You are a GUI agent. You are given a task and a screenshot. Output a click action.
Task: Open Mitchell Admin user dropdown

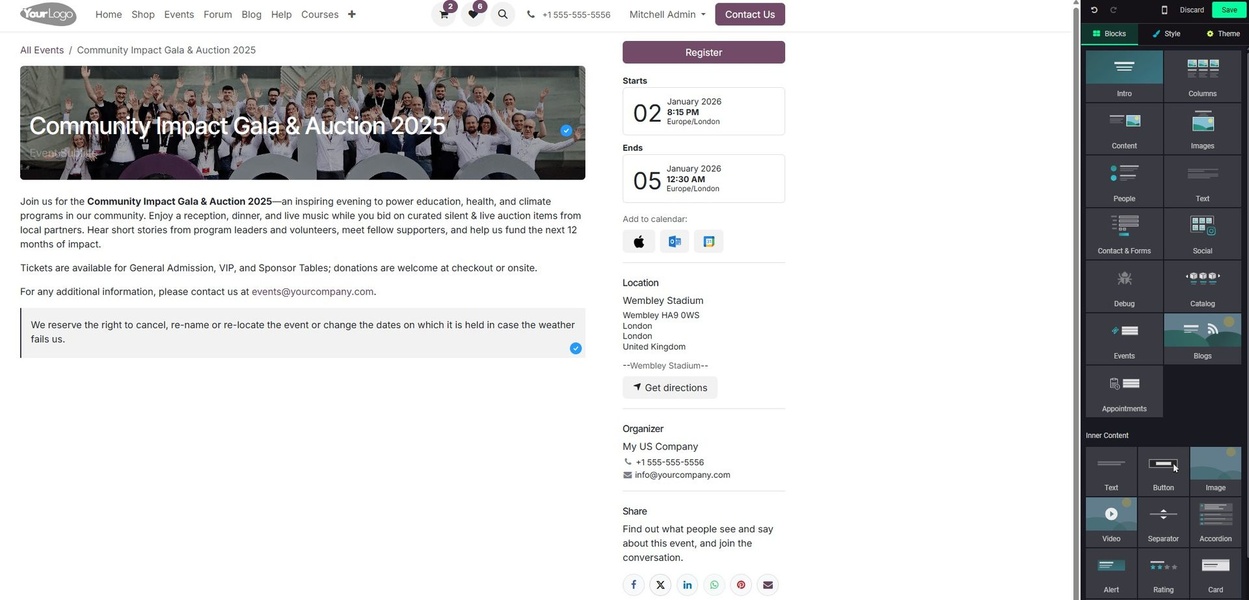pos(667,15)
